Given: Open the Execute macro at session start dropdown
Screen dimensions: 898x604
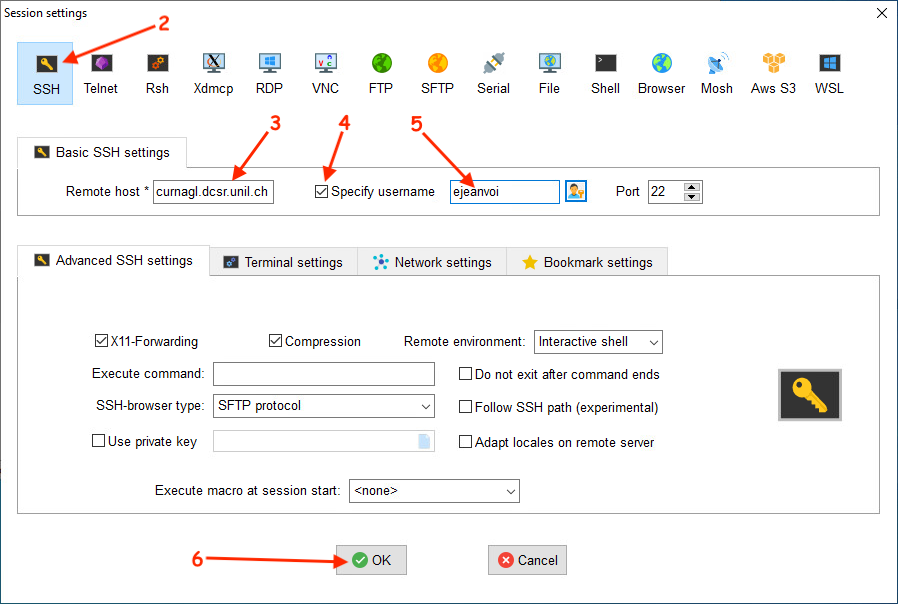Looking at the screenshot, I should 434,491.
